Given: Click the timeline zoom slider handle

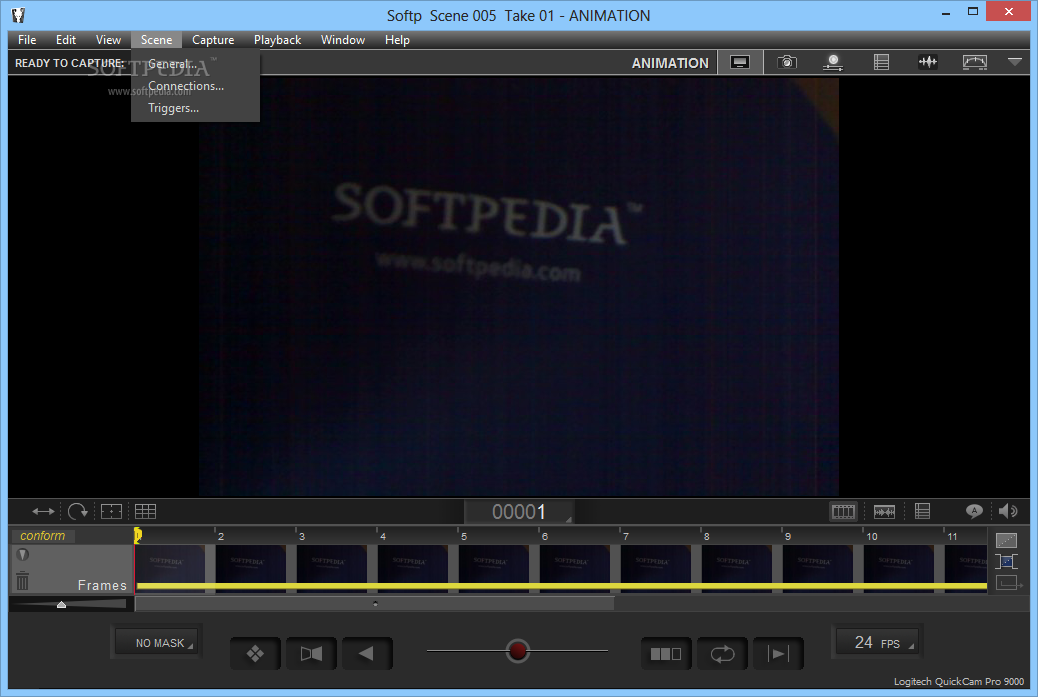Looking at the screenshot, I should pyautogui.click(x=62, y=604).
